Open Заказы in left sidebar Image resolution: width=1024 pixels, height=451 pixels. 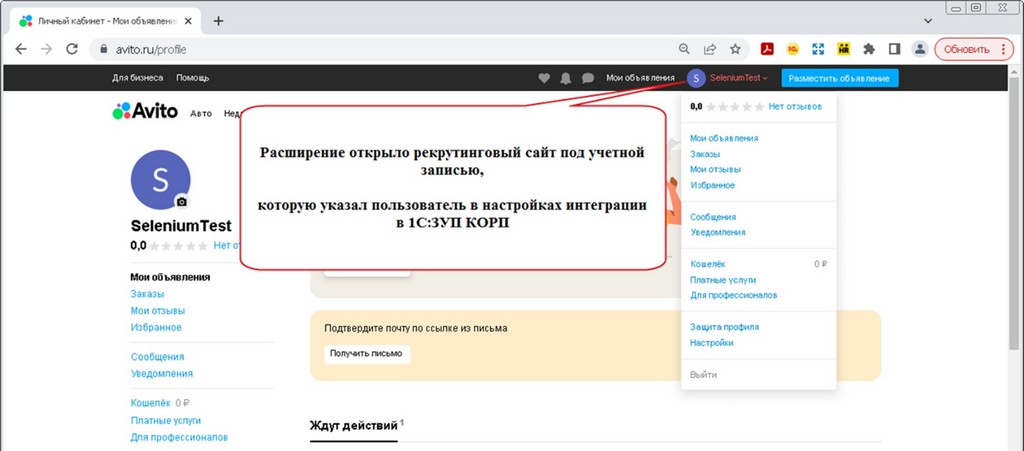tap(147, 294)
